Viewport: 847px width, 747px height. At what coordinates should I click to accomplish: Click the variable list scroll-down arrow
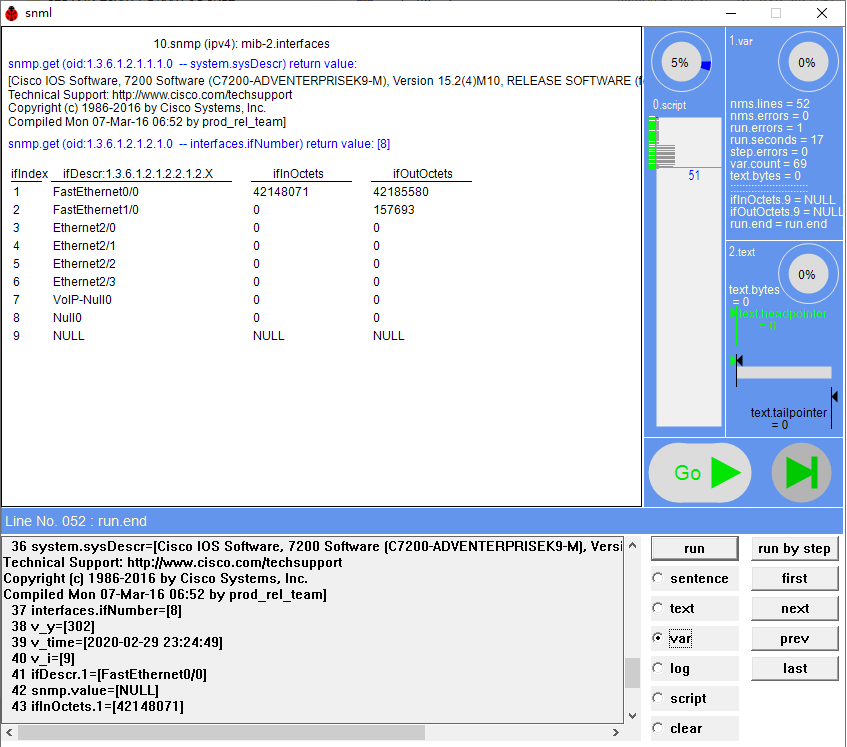(x=633, y=716)
